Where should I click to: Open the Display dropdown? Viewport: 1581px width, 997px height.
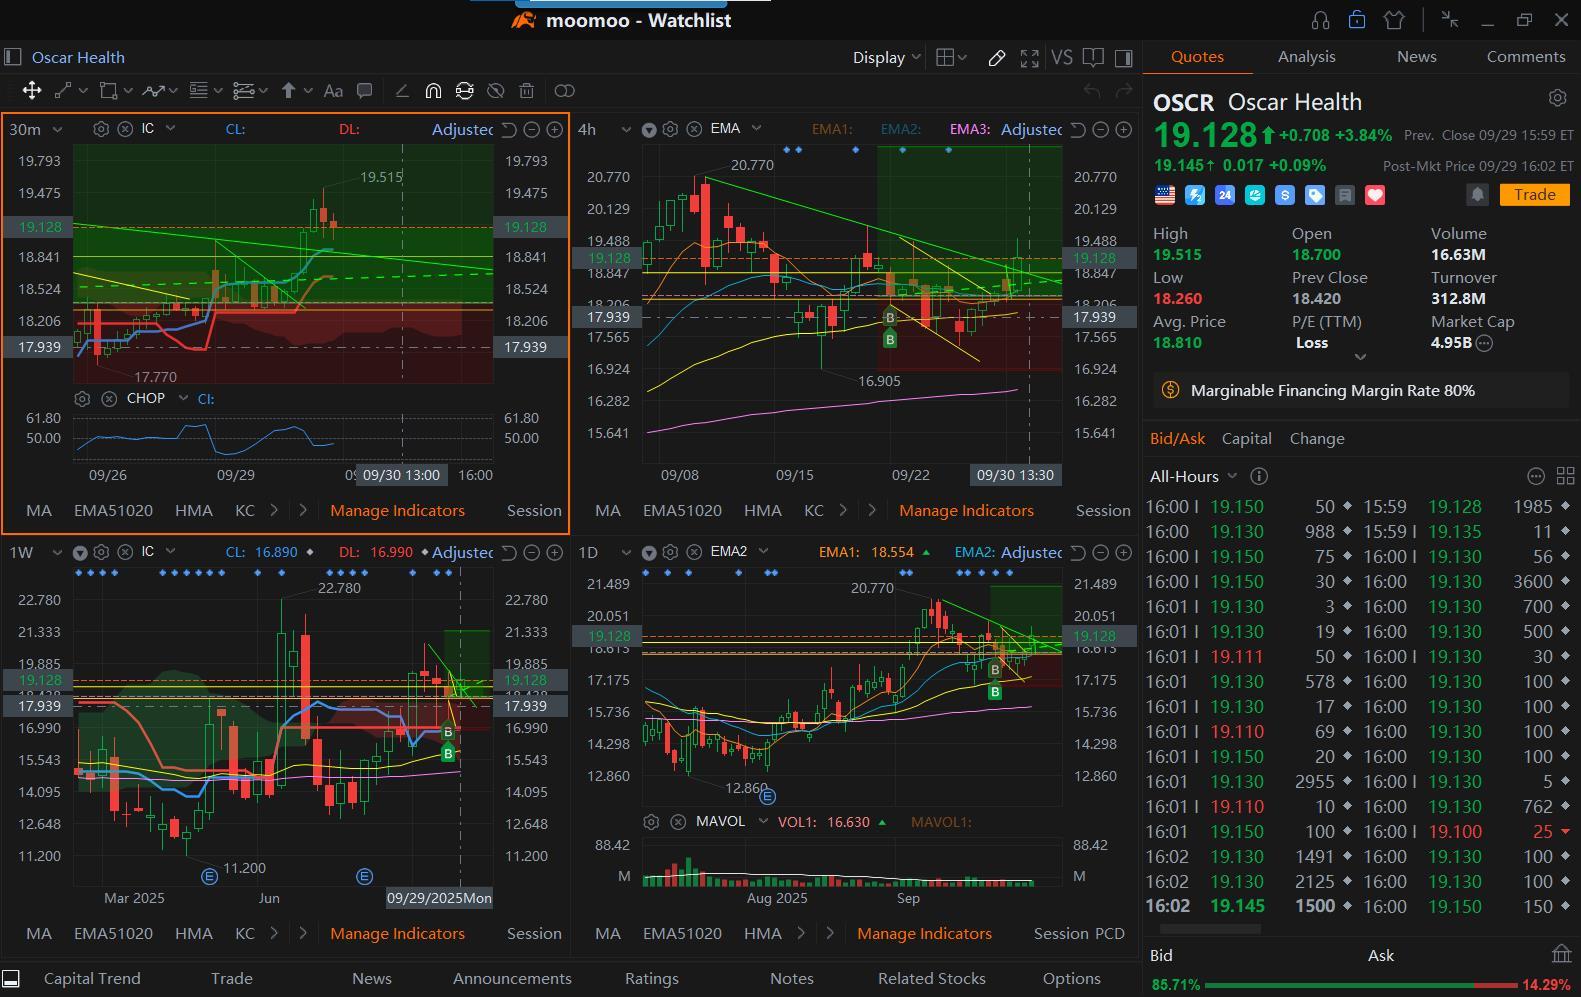pos(886,58)
